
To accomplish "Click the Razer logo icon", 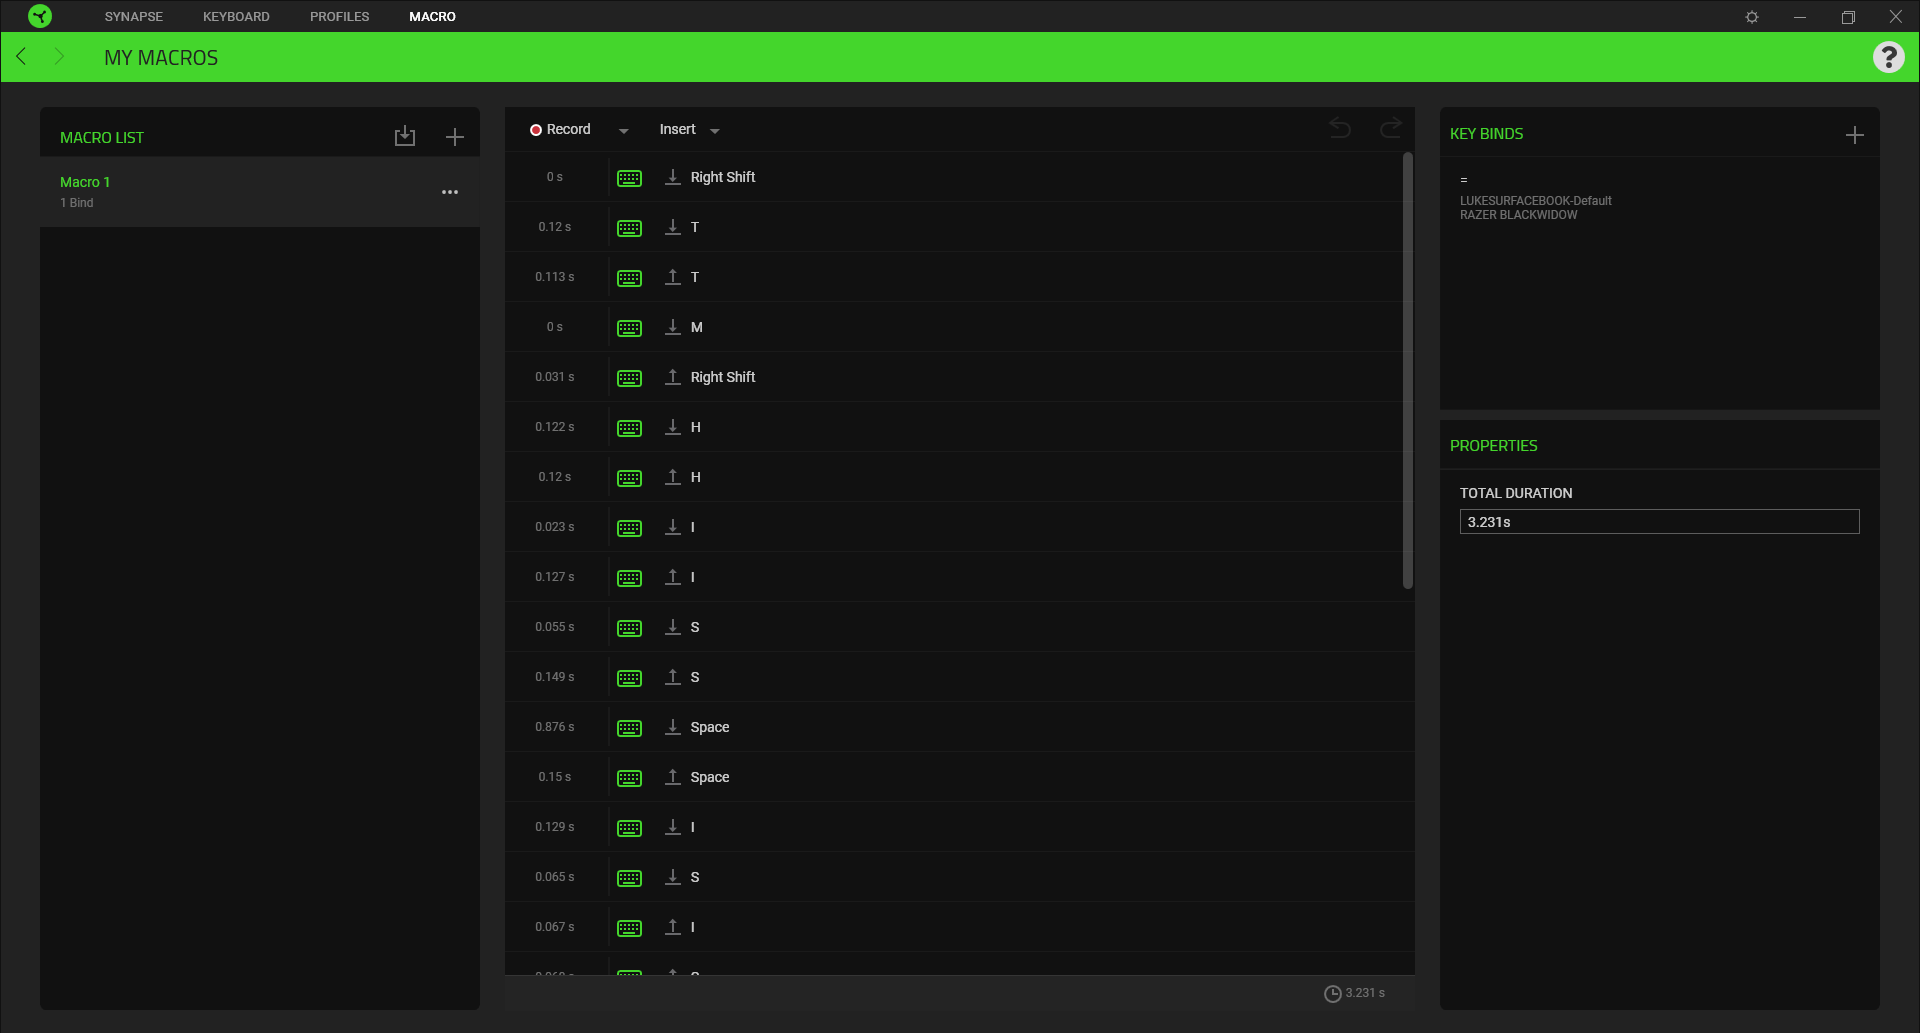I will [x=40, y=16].
